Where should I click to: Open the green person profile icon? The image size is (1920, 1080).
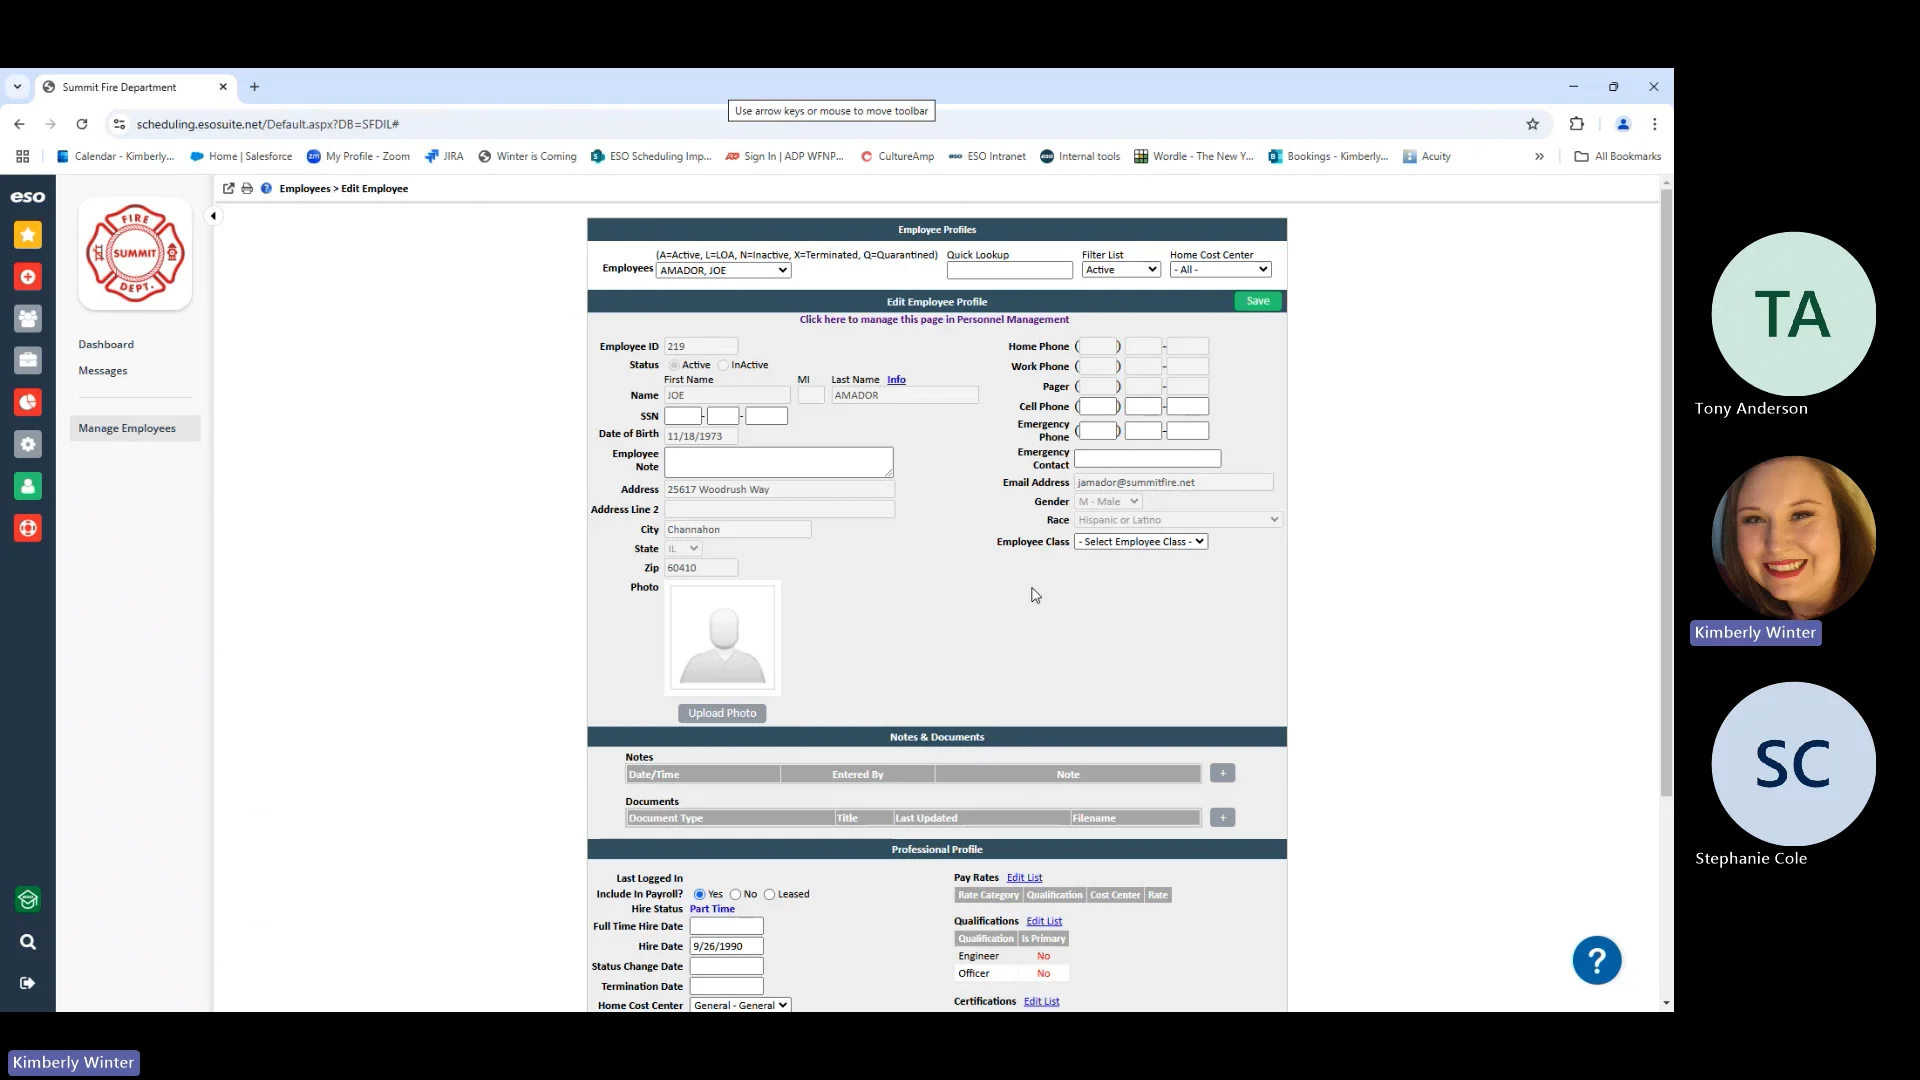28,486
